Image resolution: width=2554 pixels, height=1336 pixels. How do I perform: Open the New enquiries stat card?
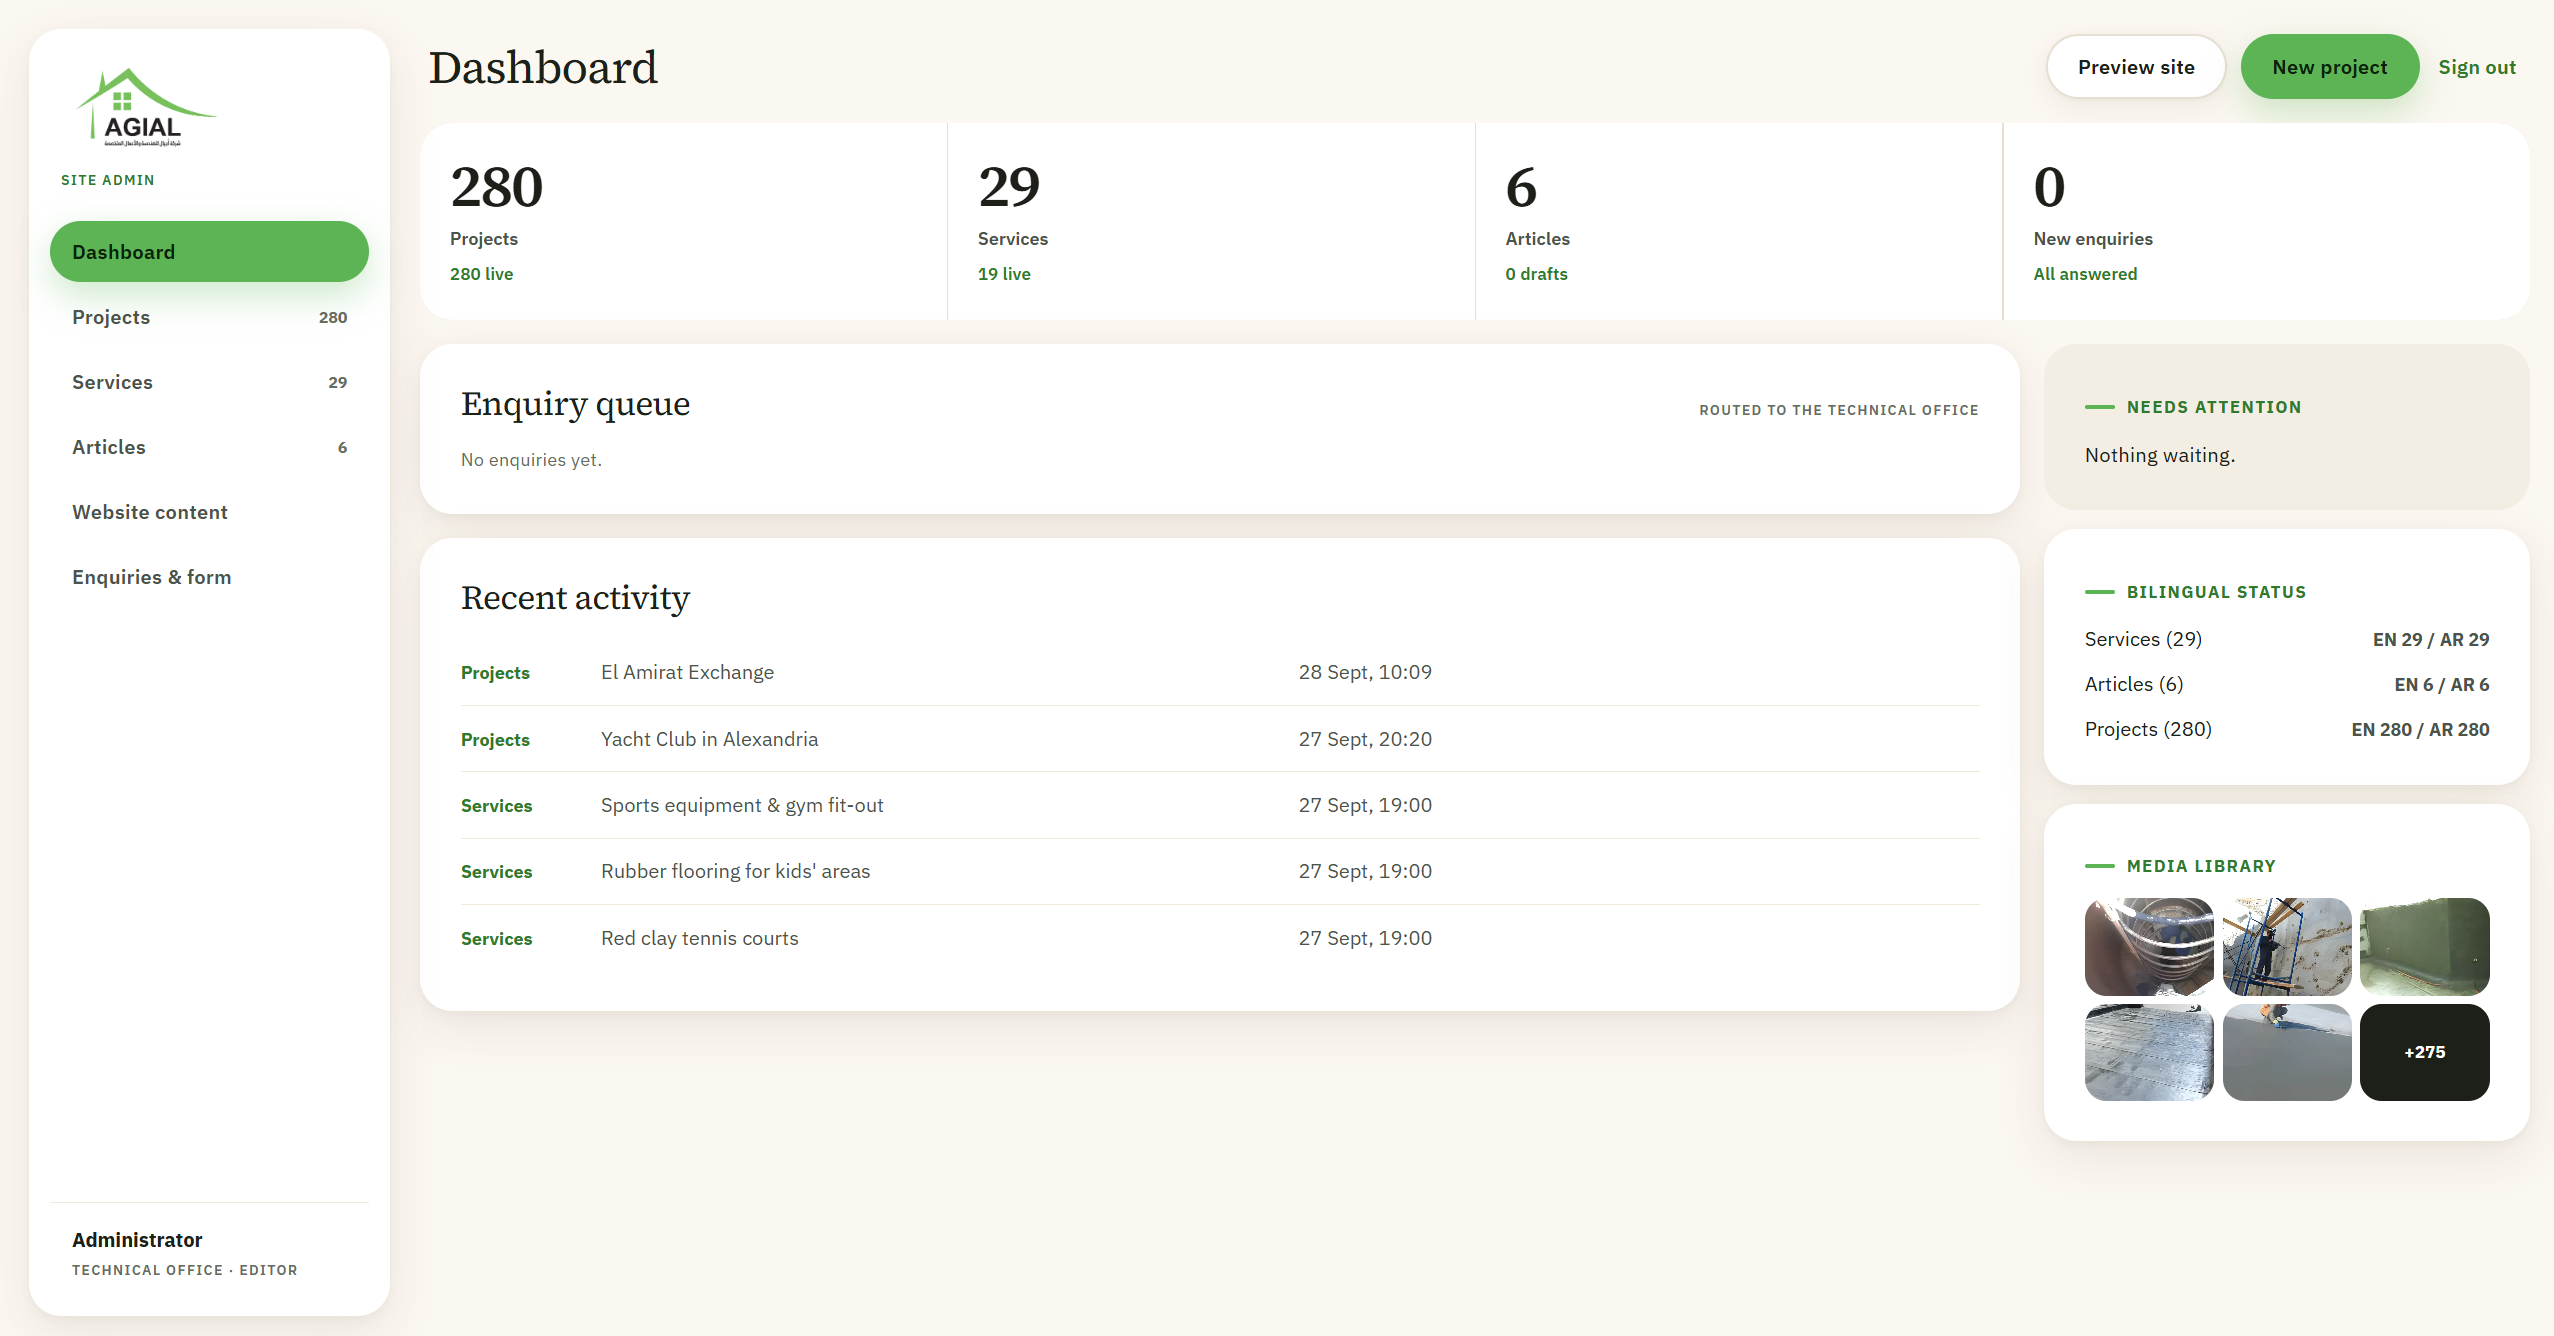click(2267, 221)
